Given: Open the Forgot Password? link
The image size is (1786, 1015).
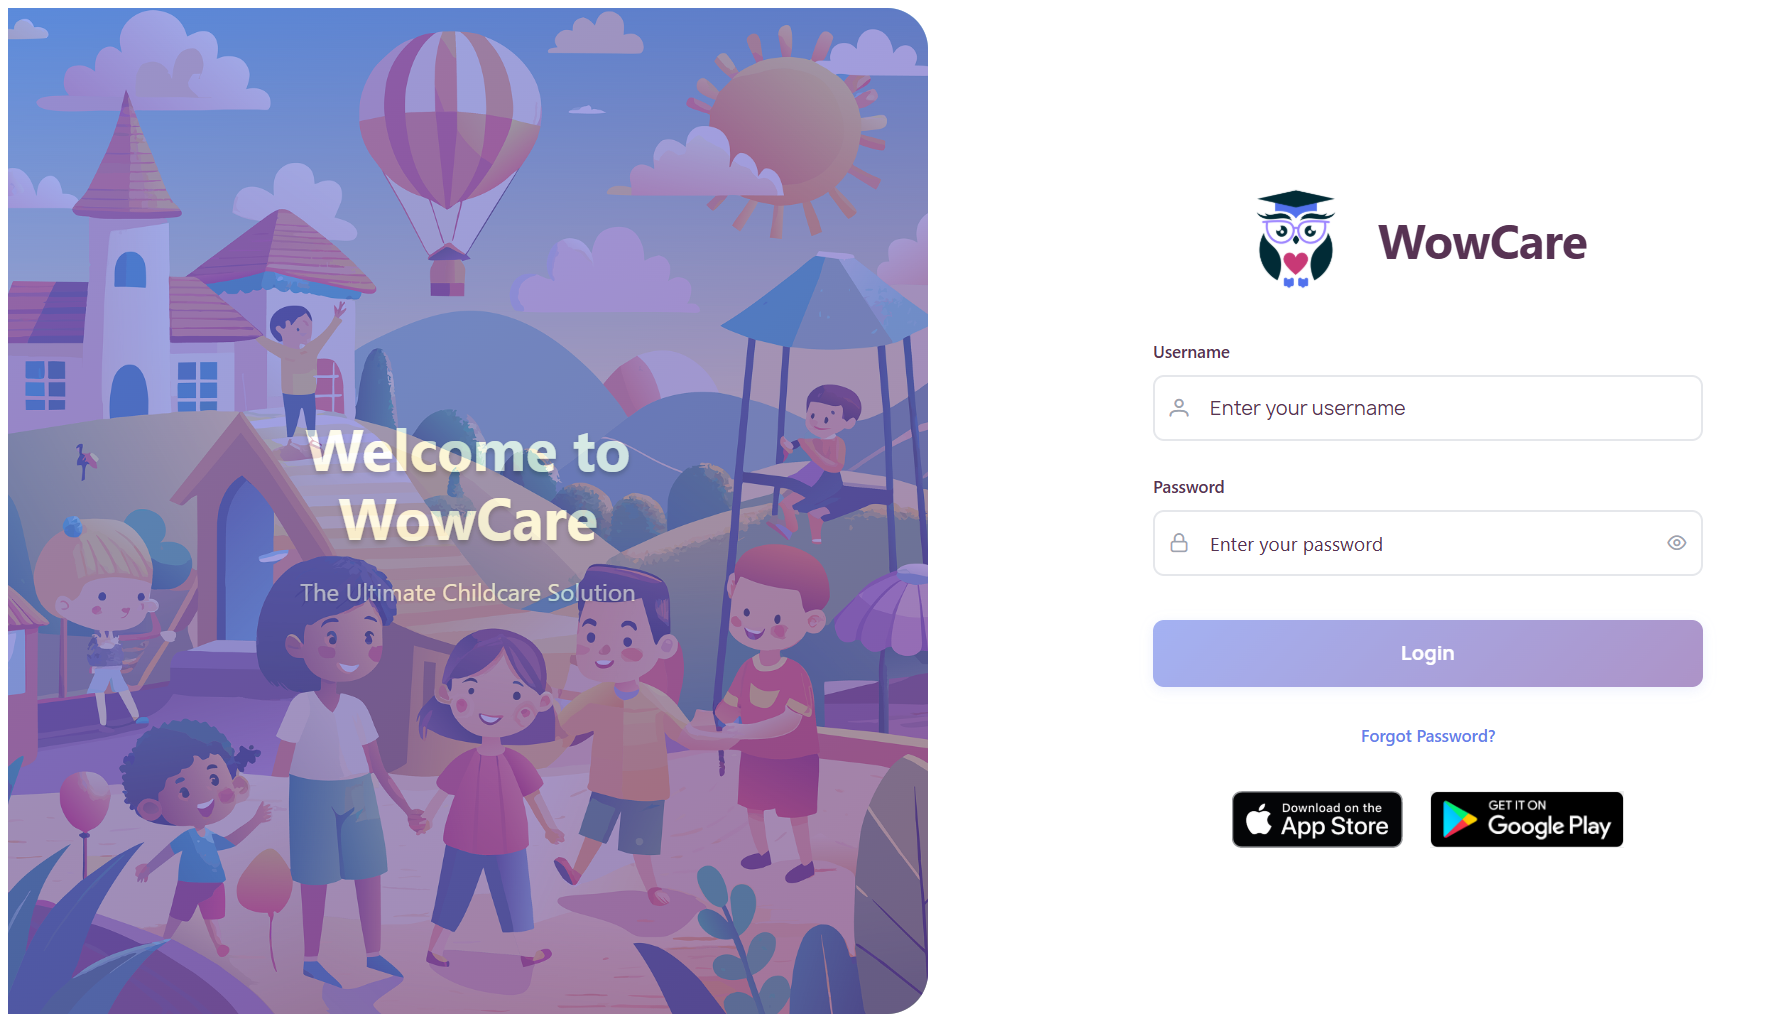Looking at the screenshot, I should (x=1428, y=736).
